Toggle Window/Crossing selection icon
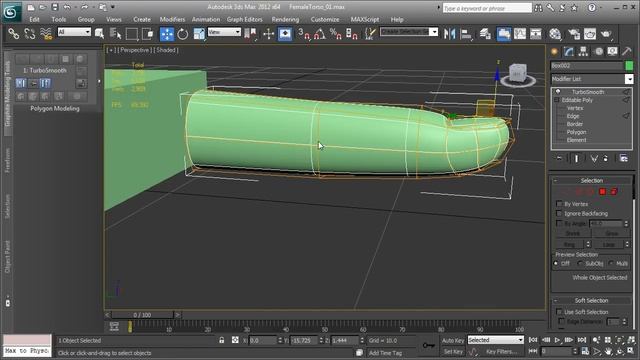The width and height of the screenshot is (640, 360). click(148, 33)
